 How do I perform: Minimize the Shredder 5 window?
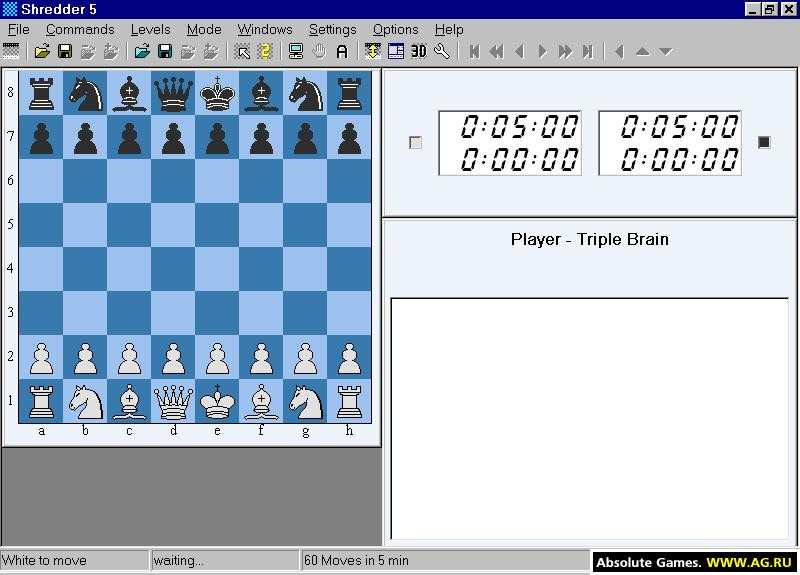[752, 9]
